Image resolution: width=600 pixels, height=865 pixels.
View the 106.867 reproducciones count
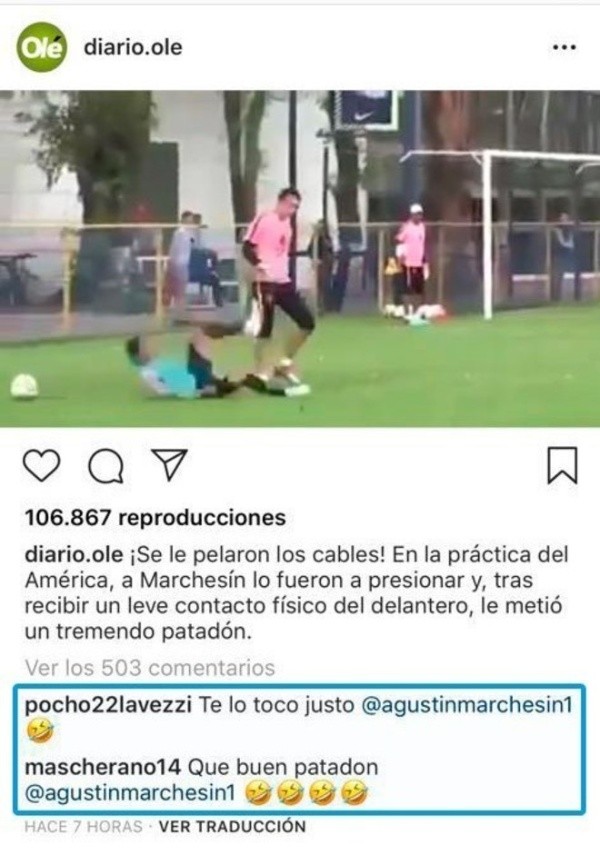tap(156, 517)
